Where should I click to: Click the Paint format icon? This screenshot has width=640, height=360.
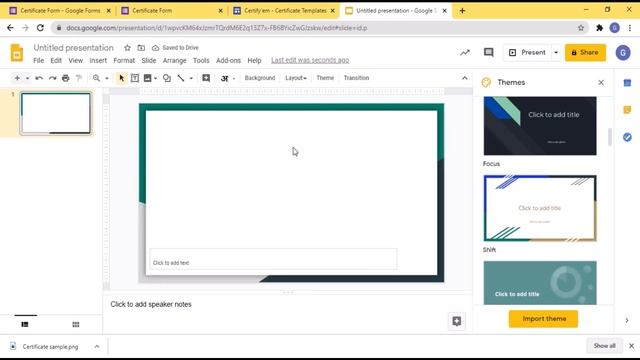point(79,78)
